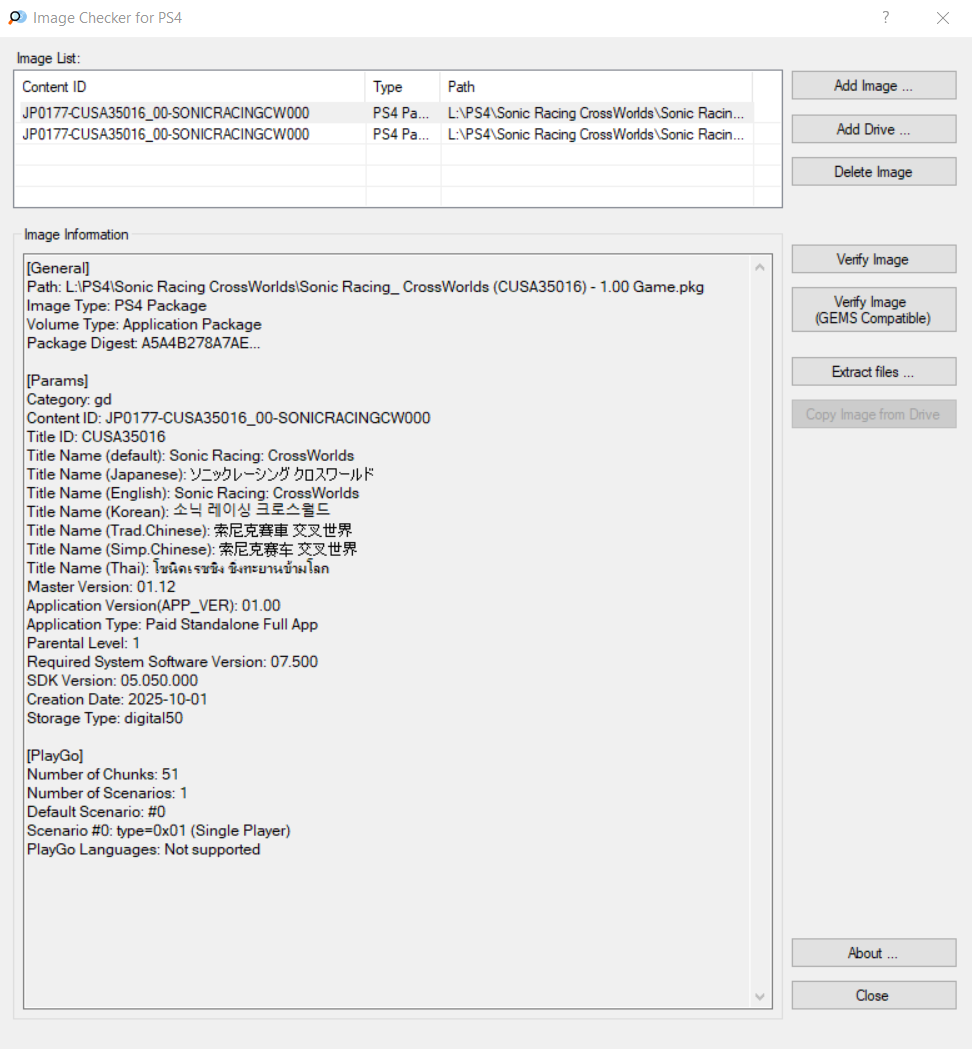
Task: Click the second row's PS4 Pa... type cell
Action: pos(401,134)
